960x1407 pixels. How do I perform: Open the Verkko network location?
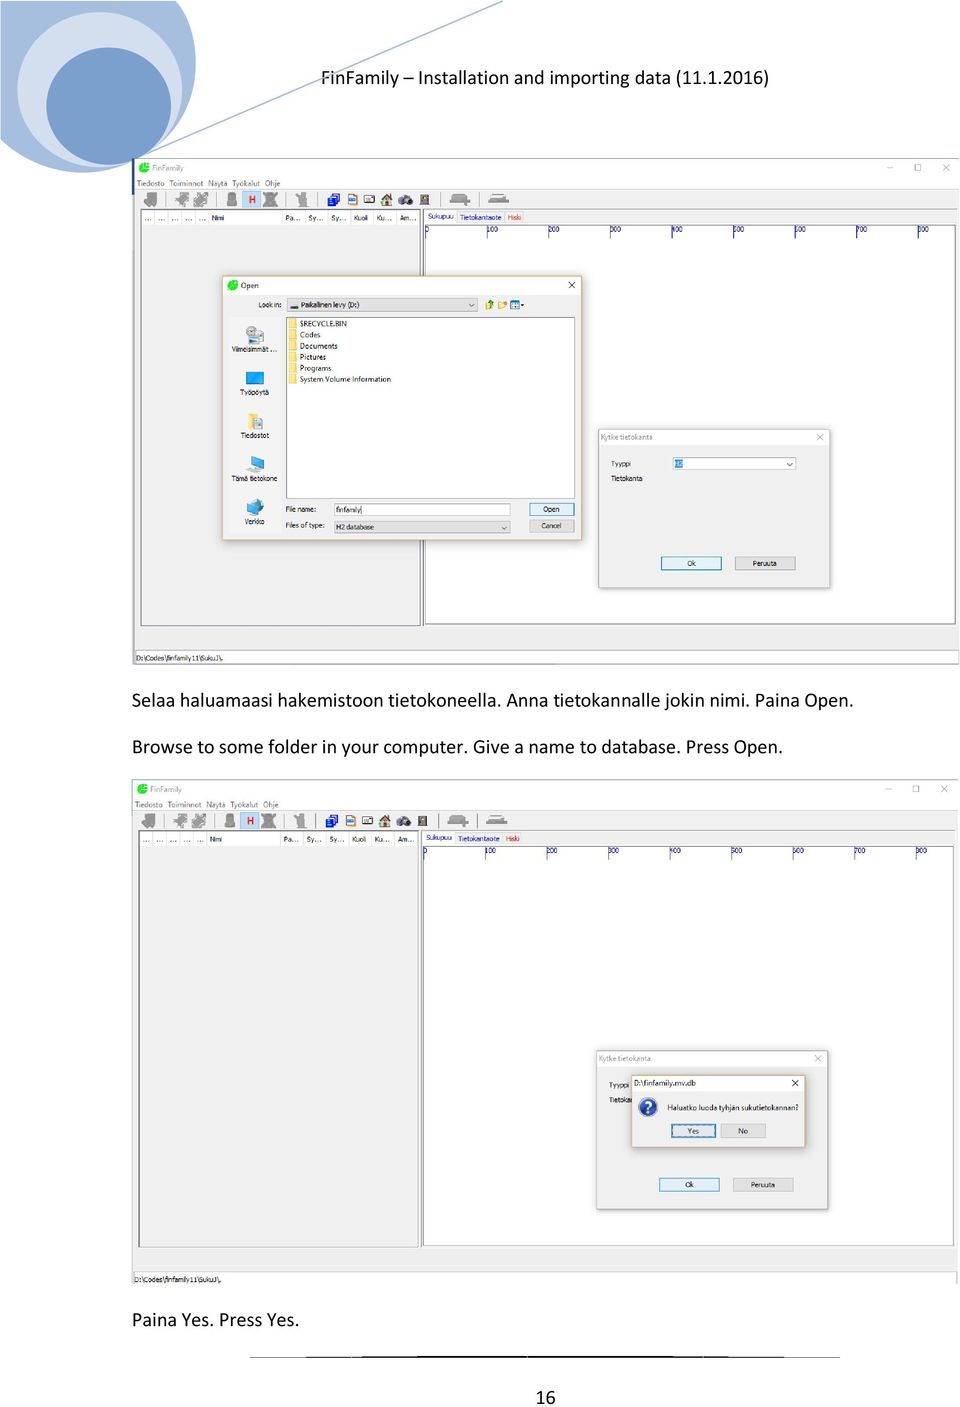click(255, 513)
